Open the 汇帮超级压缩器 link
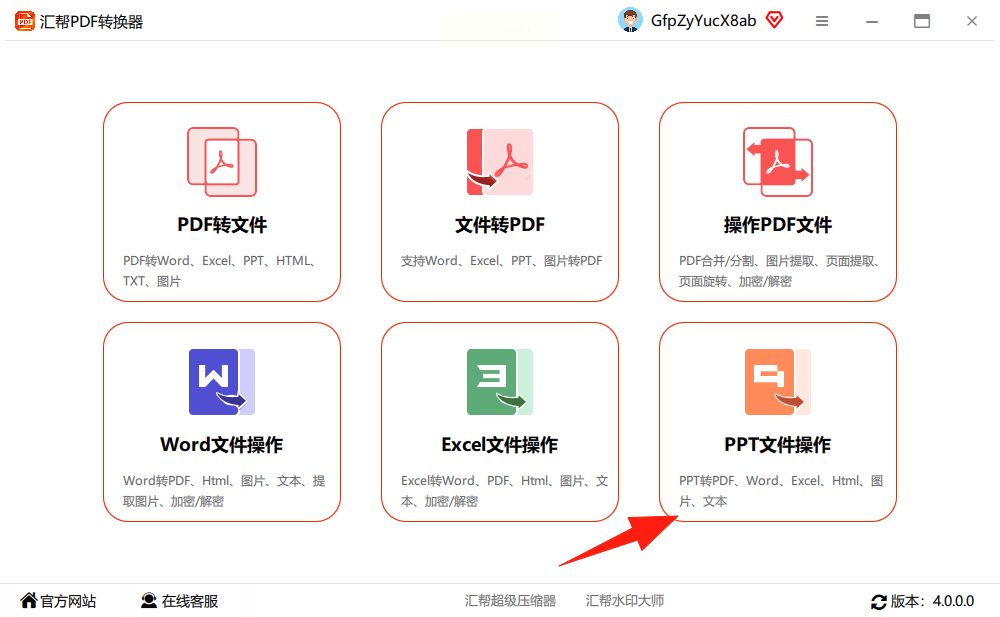Image resolution: width=1000 pixels, height=617 pixels. click(x=510, y=601)
